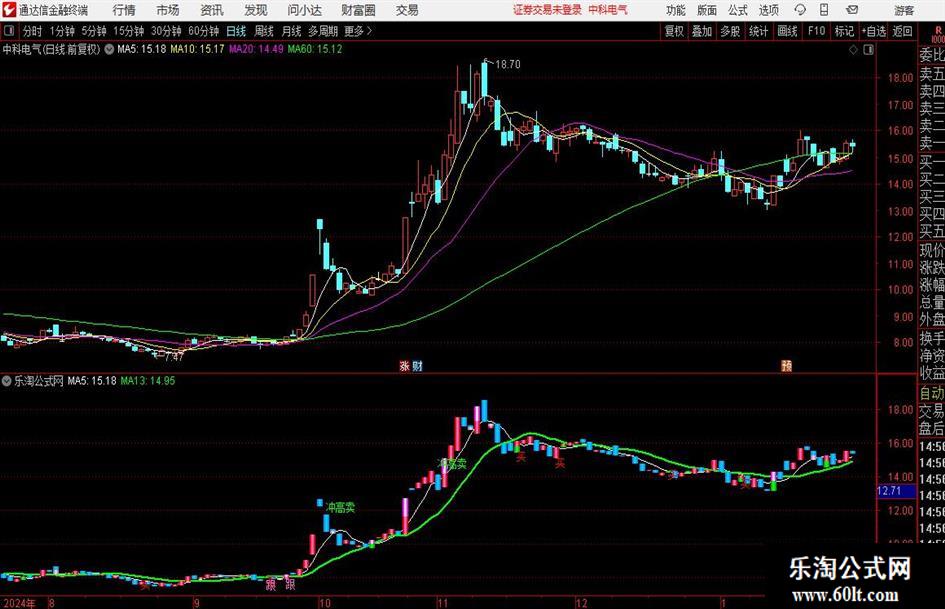This screenshot has width=945, height=609.
Task: Click the 通达信 red logo icon
Action: pyautogui.click(x=9, y=10)
